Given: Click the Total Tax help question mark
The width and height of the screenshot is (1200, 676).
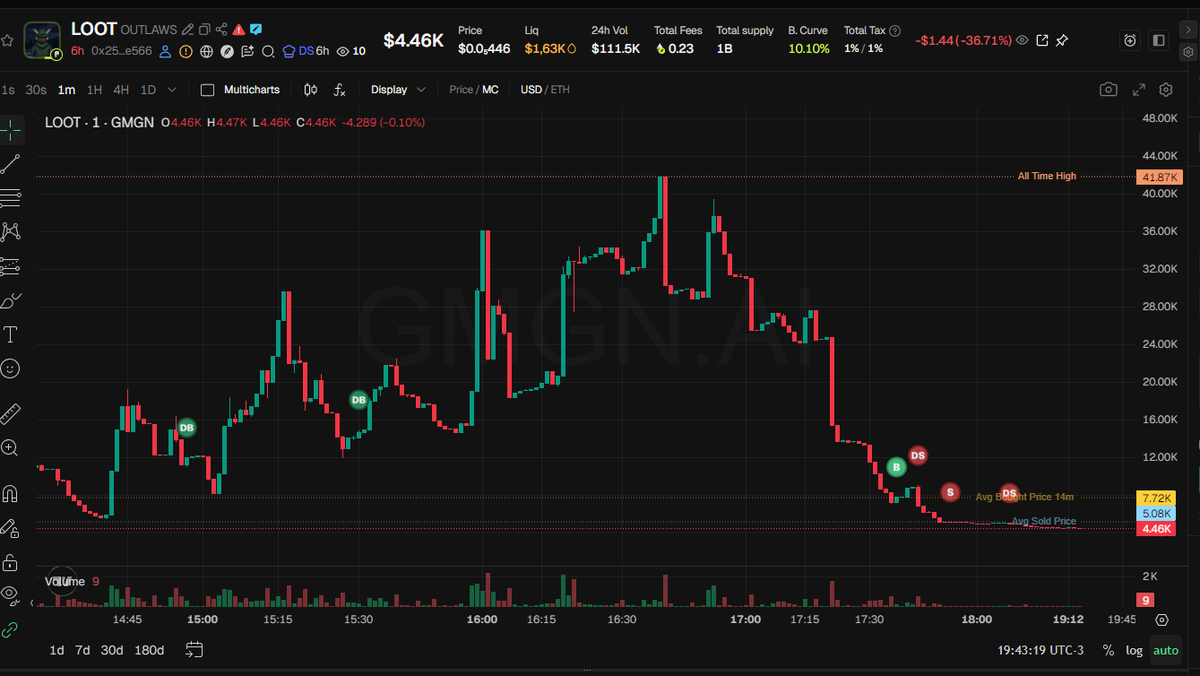Looking at the screenshot, I should click(x=894, y=31).
